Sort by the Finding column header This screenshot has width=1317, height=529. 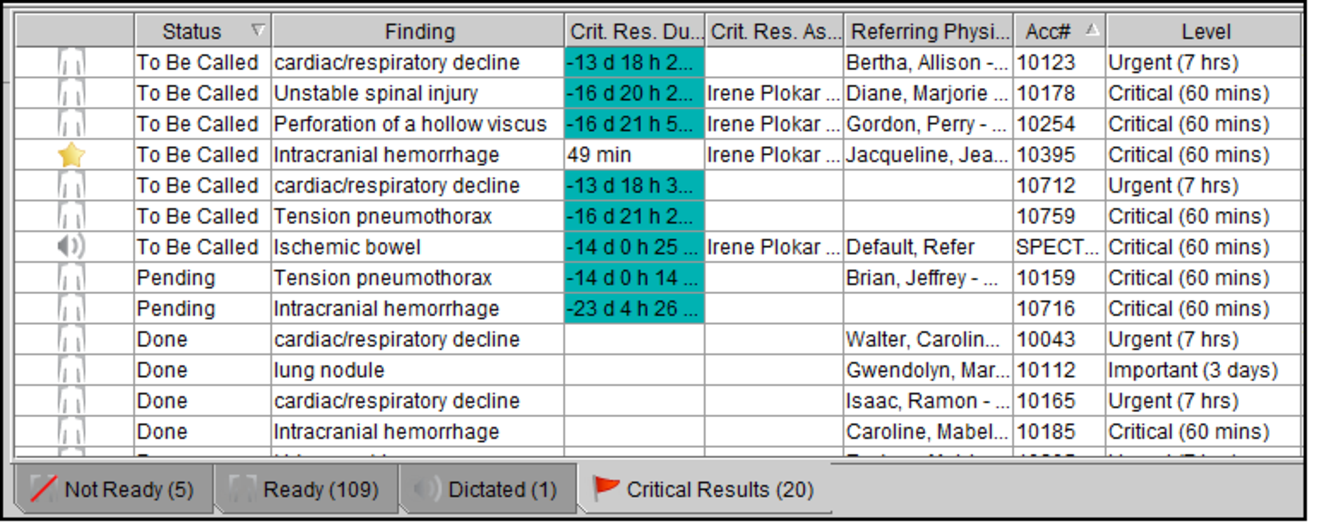click(x=419, y=32)
